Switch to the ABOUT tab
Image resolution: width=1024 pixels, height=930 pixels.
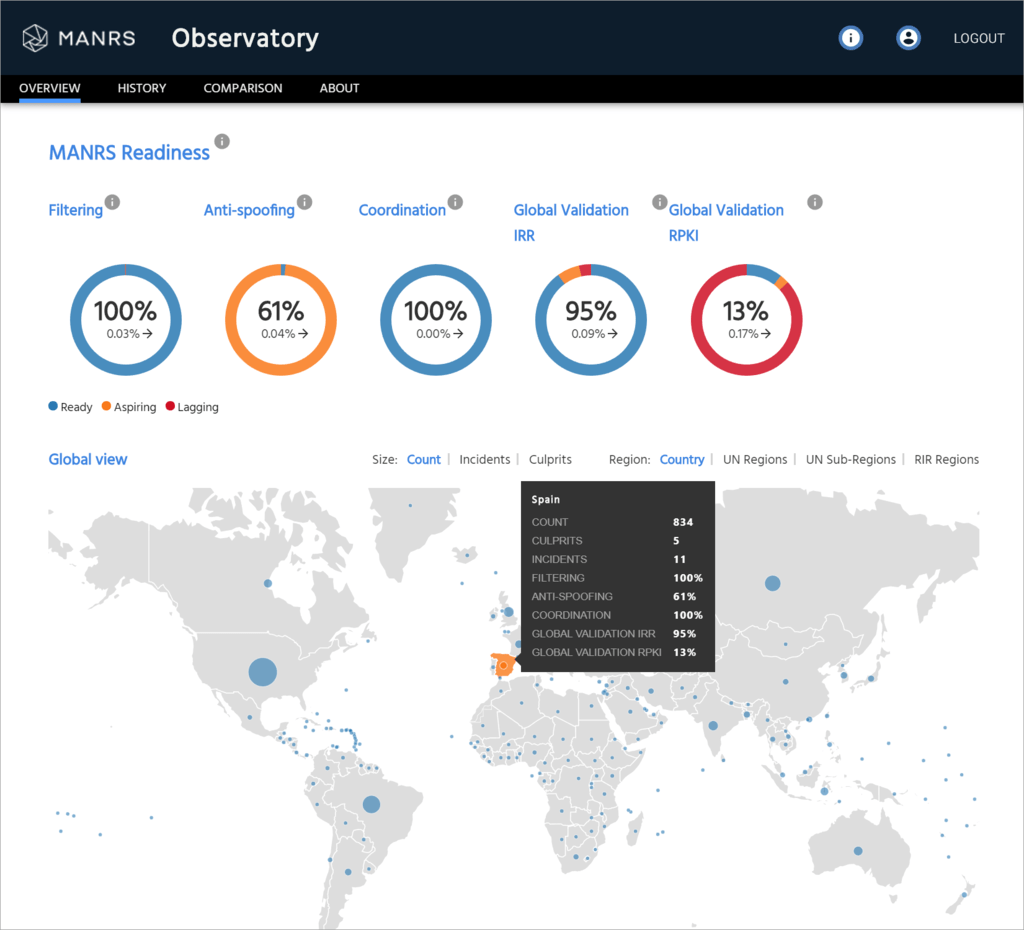tap(339, 88)
